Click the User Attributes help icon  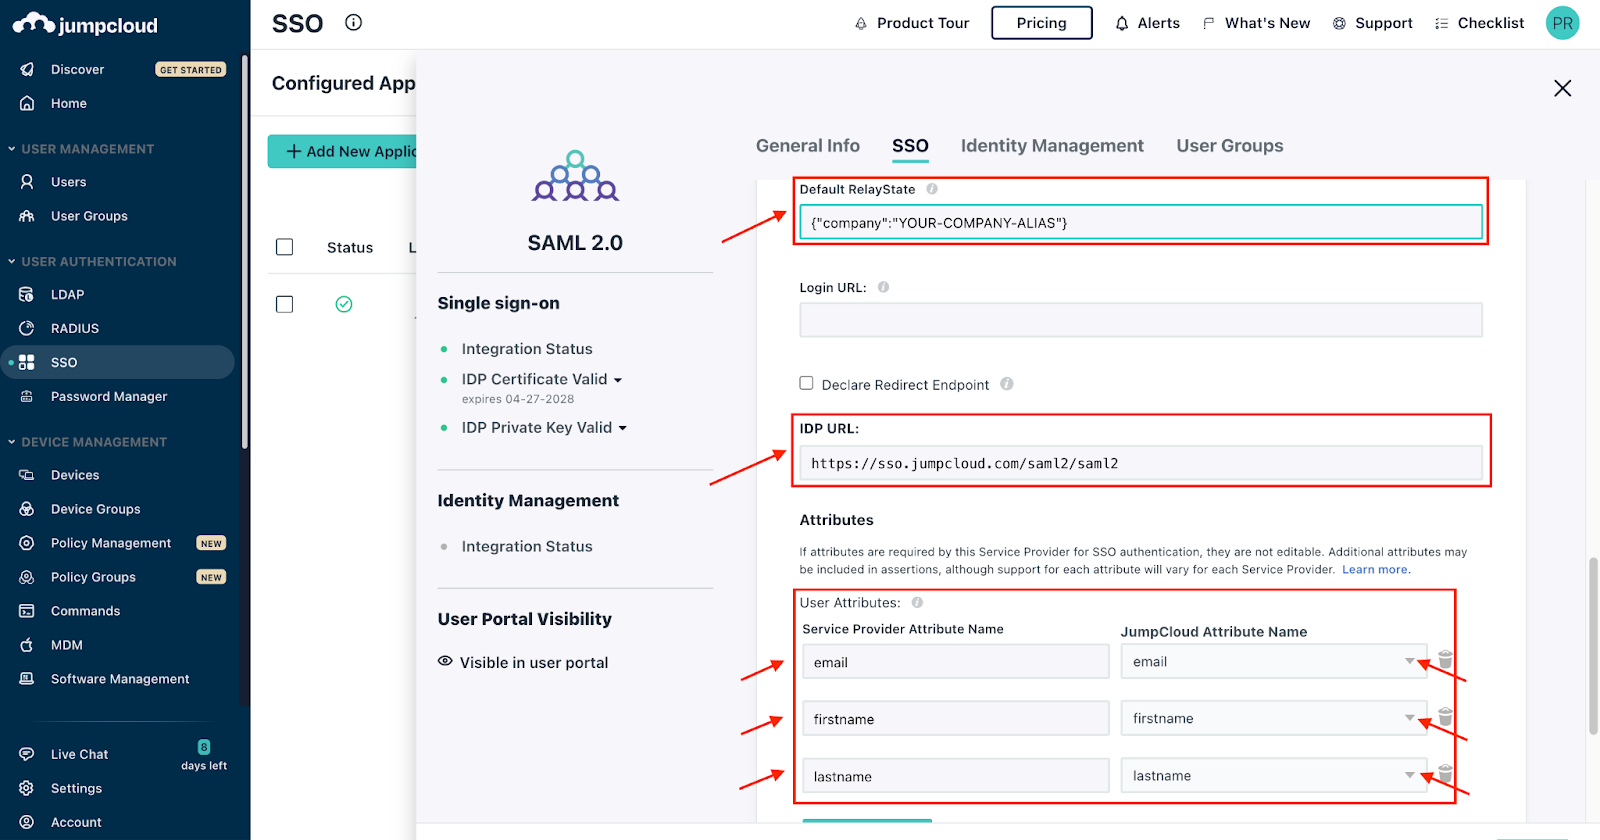pyautogui.click(x=917, y=603)
